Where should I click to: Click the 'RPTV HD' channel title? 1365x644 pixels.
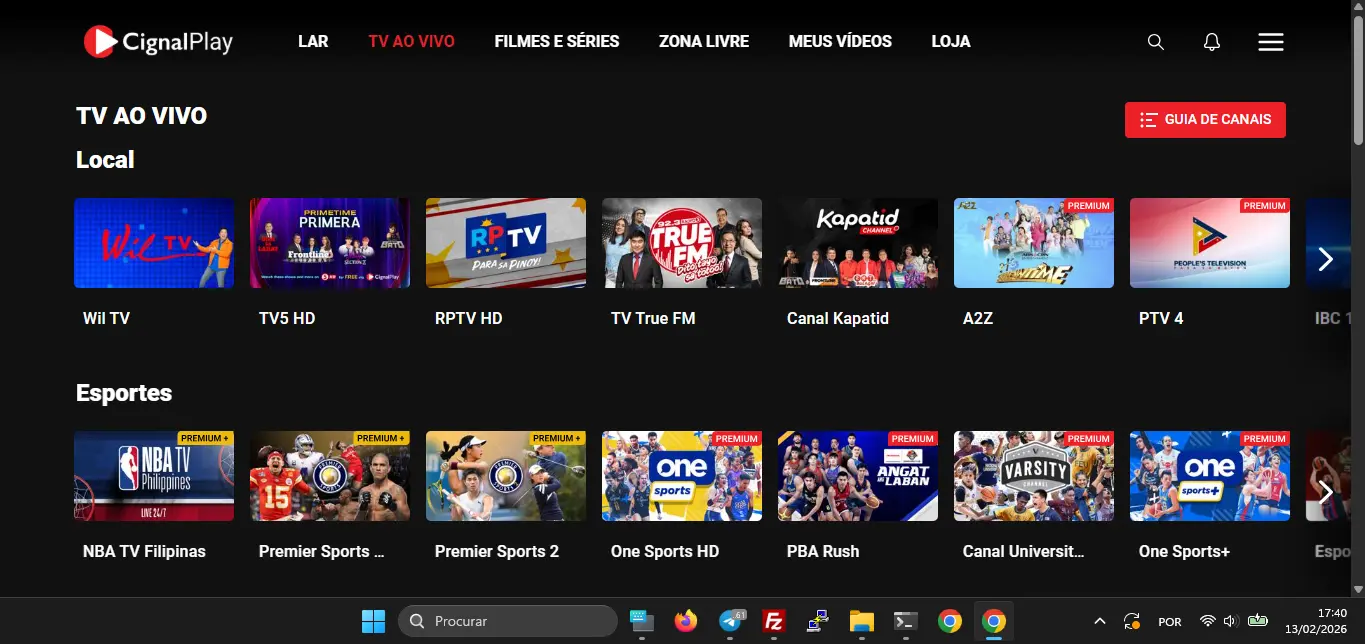pos(469,318)
